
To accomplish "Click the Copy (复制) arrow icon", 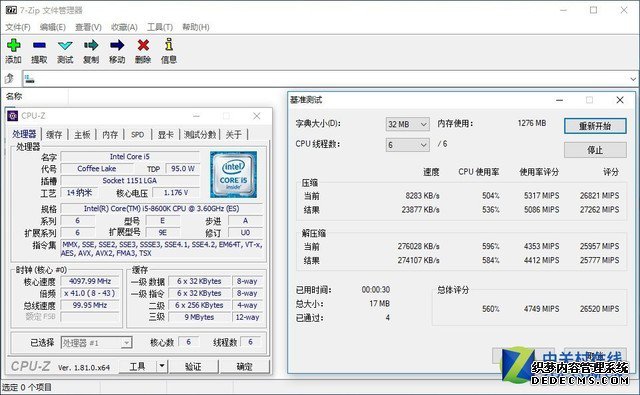I will click(x=91, y=45).
